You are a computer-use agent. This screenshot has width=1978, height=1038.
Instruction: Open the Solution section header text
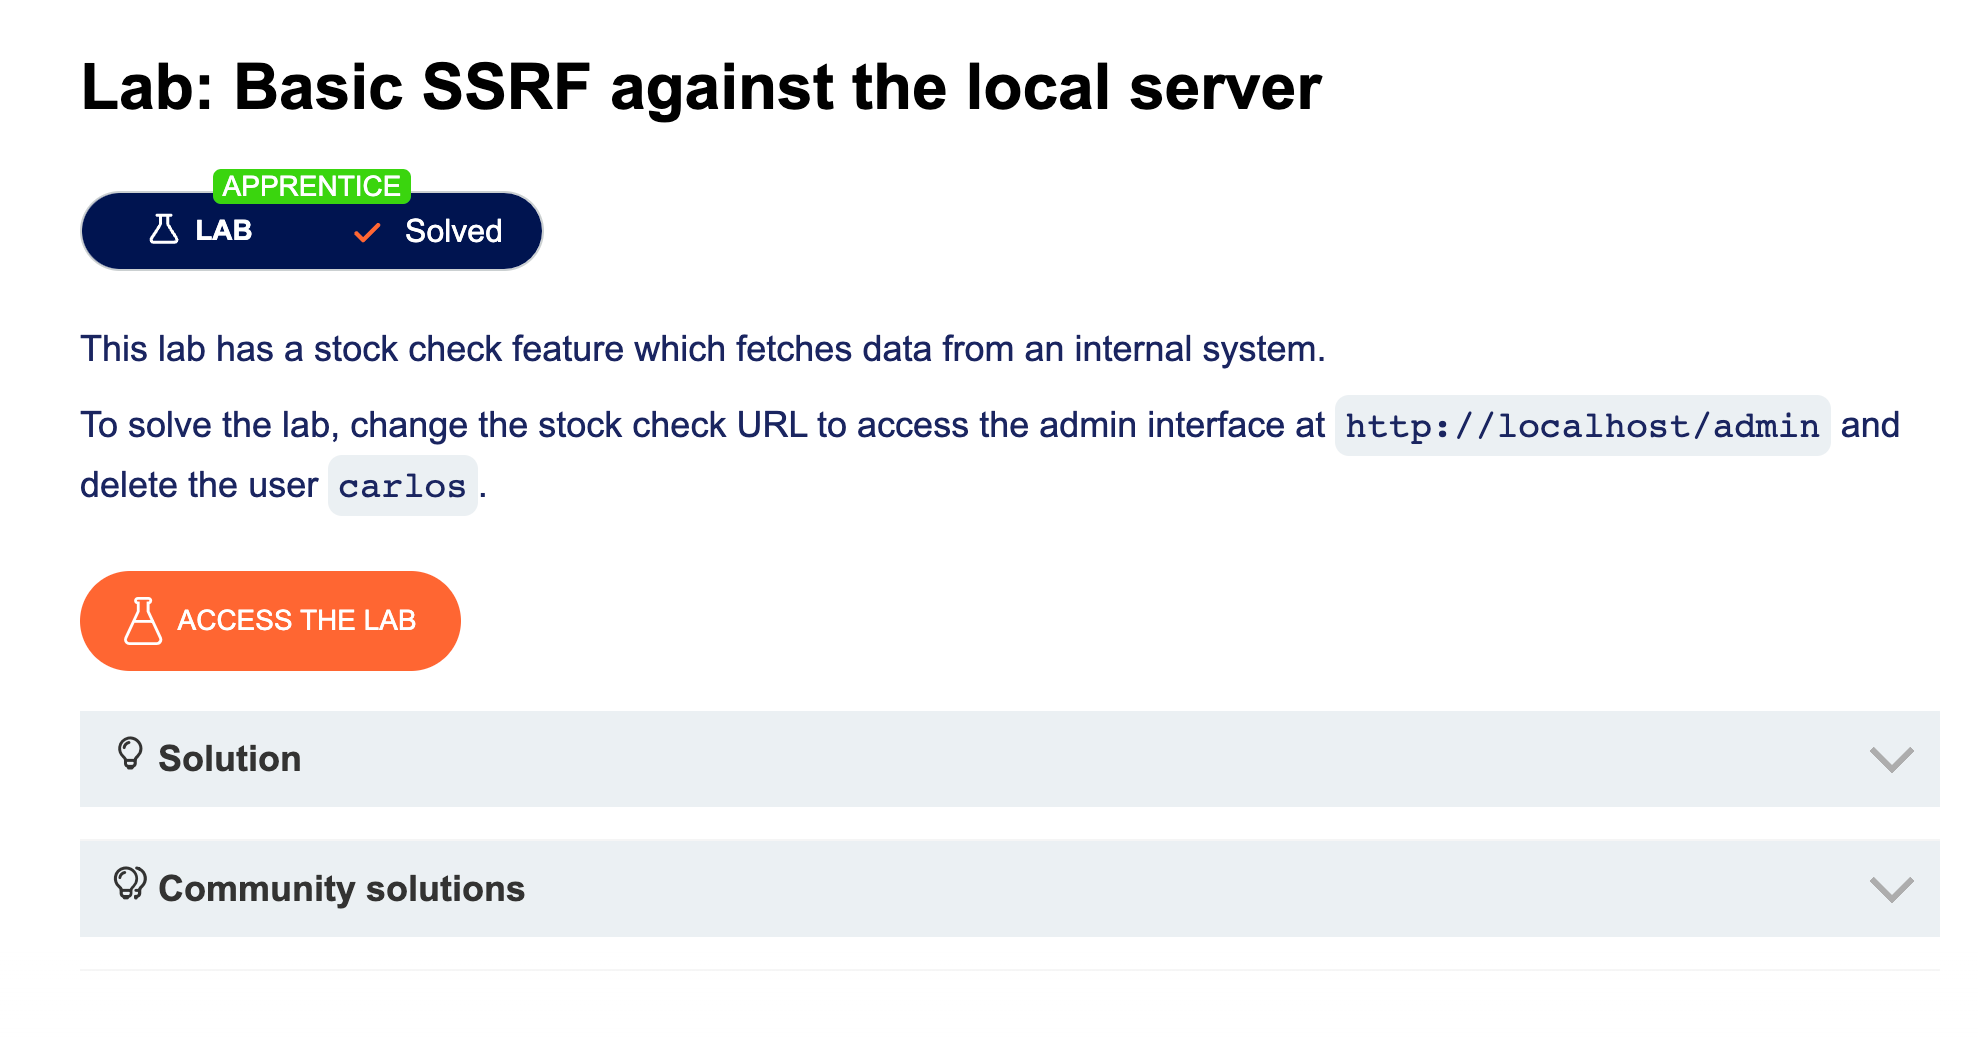[x=229, y=759]
